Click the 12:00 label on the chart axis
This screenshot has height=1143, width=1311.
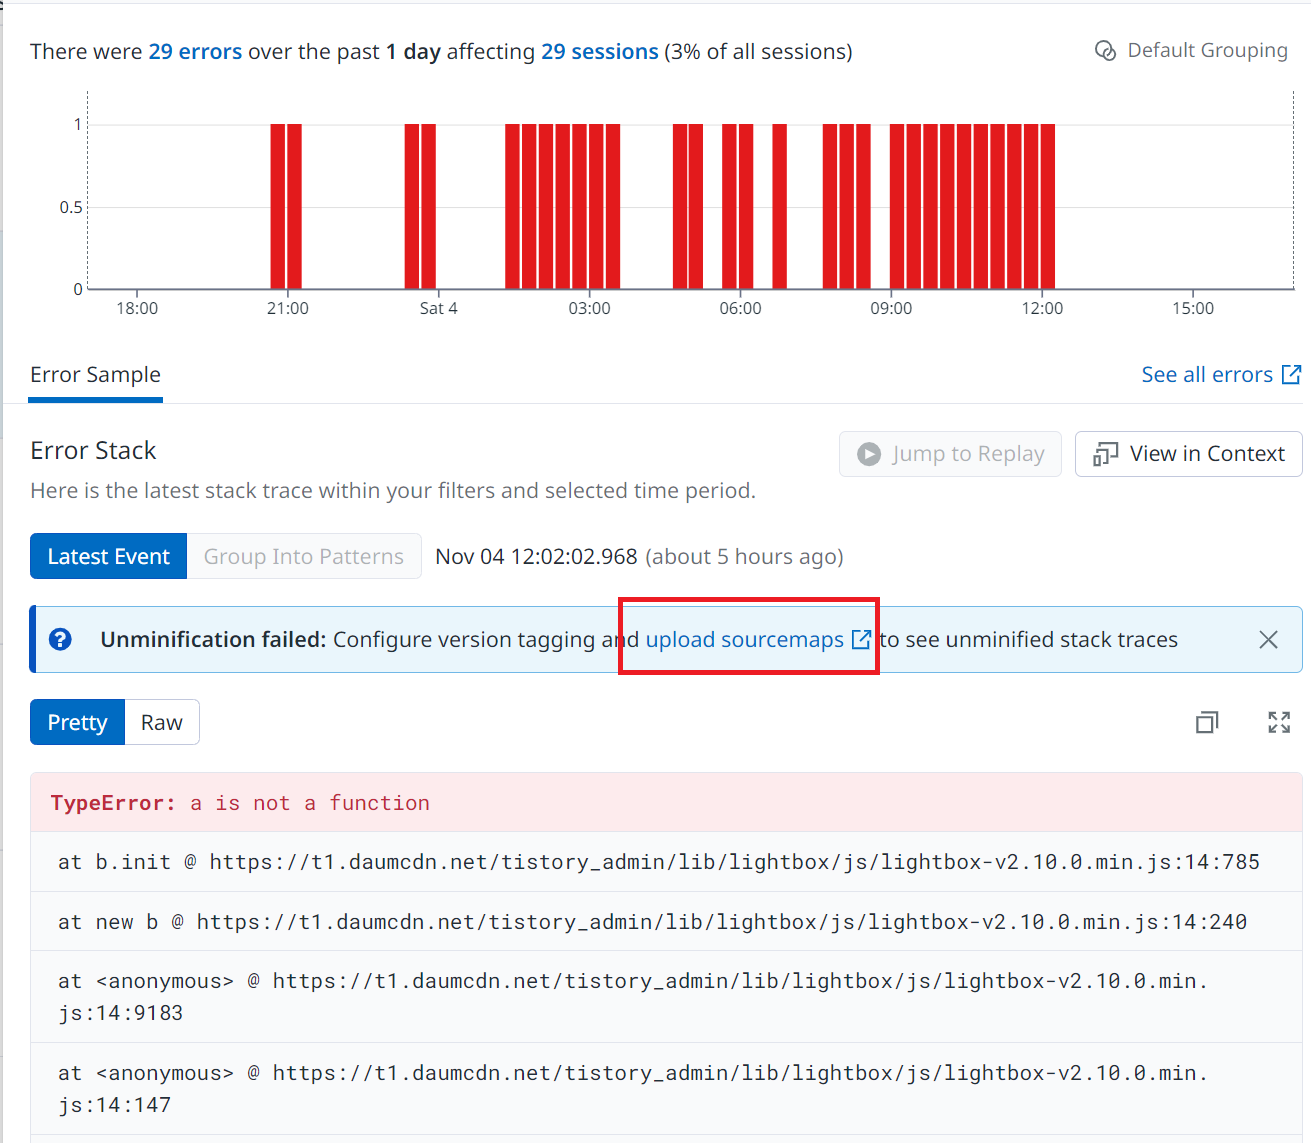coord(1042,308)
